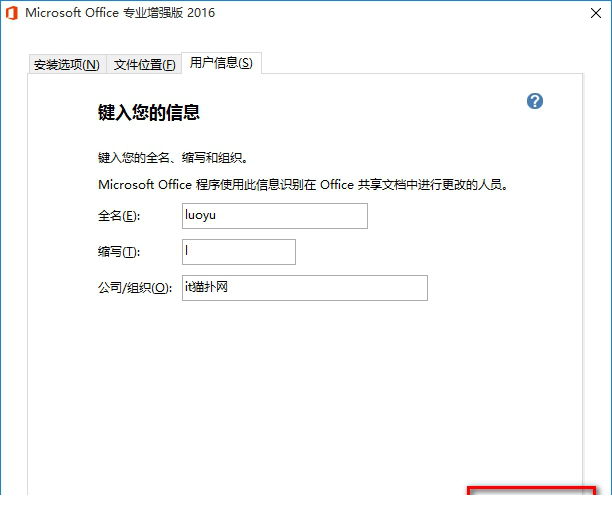612x514 pixels.
Task: Click the window title Microsoft Office 专业增强版 2016
Action: pos(120,13)
